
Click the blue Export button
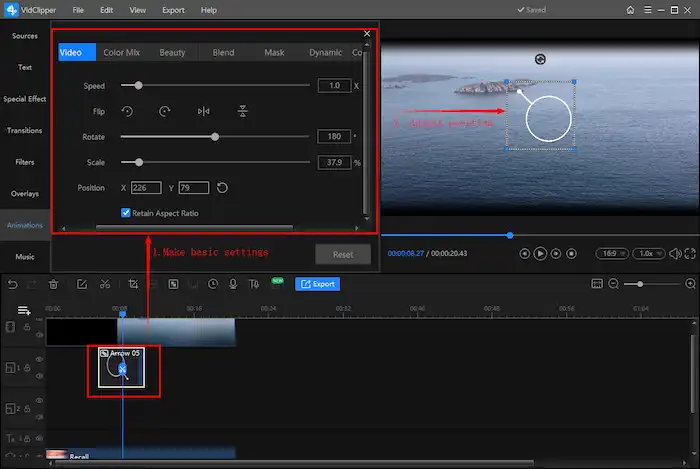pos(318,284)
